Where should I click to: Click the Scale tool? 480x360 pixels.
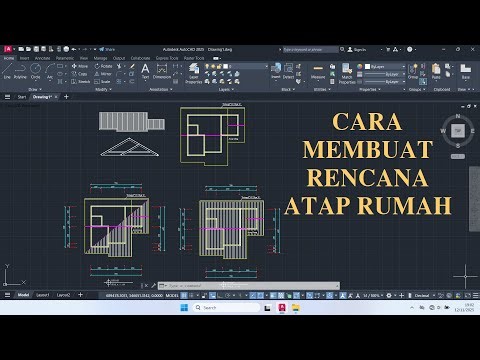pos(102,81)
